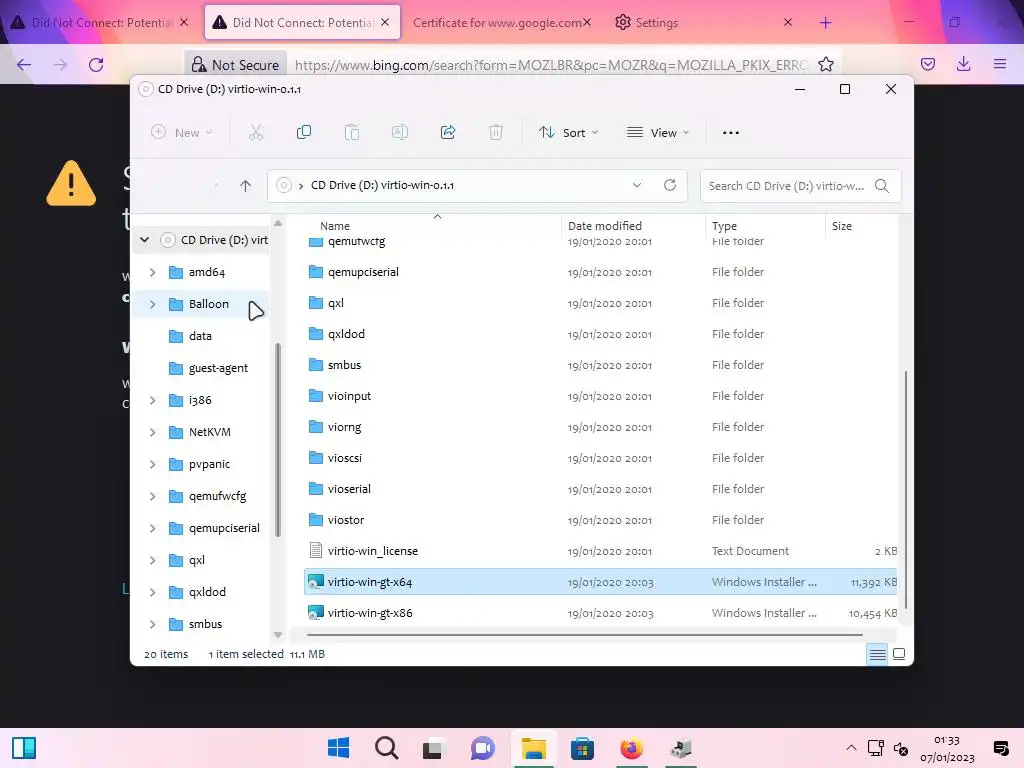Switch to Firefox from taskbar
The width and height of the screenshot is (1024, 768).
tap(631, 748)
